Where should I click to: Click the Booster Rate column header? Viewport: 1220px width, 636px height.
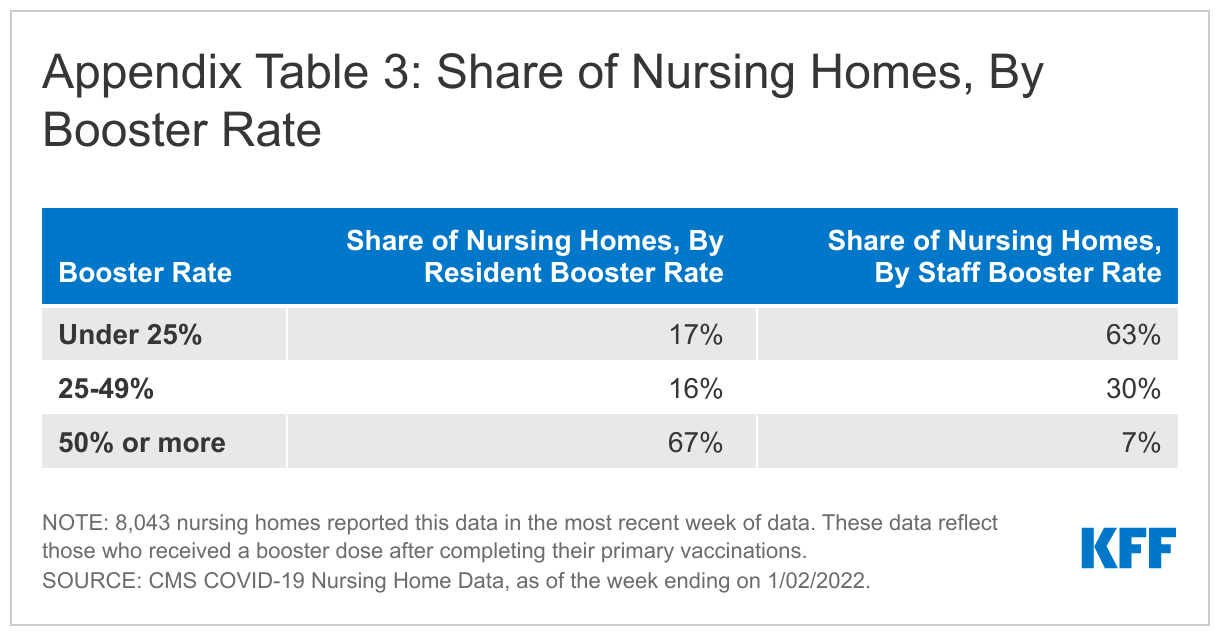[145, 273]
